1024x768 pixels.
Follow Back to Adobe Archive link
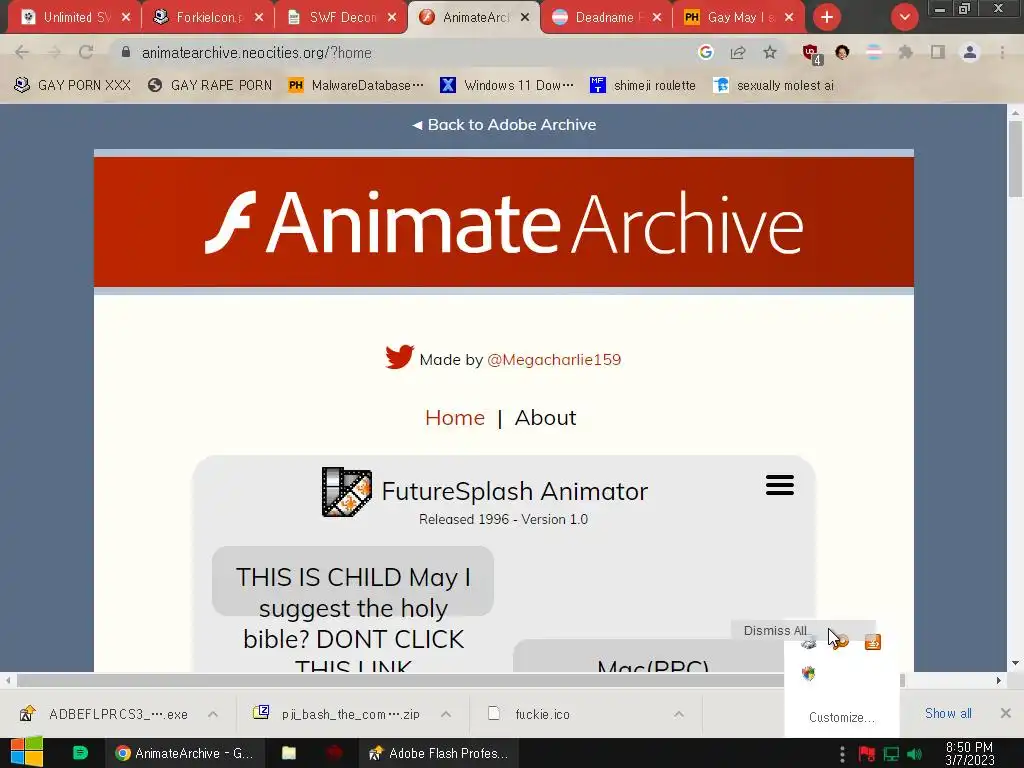504,124
